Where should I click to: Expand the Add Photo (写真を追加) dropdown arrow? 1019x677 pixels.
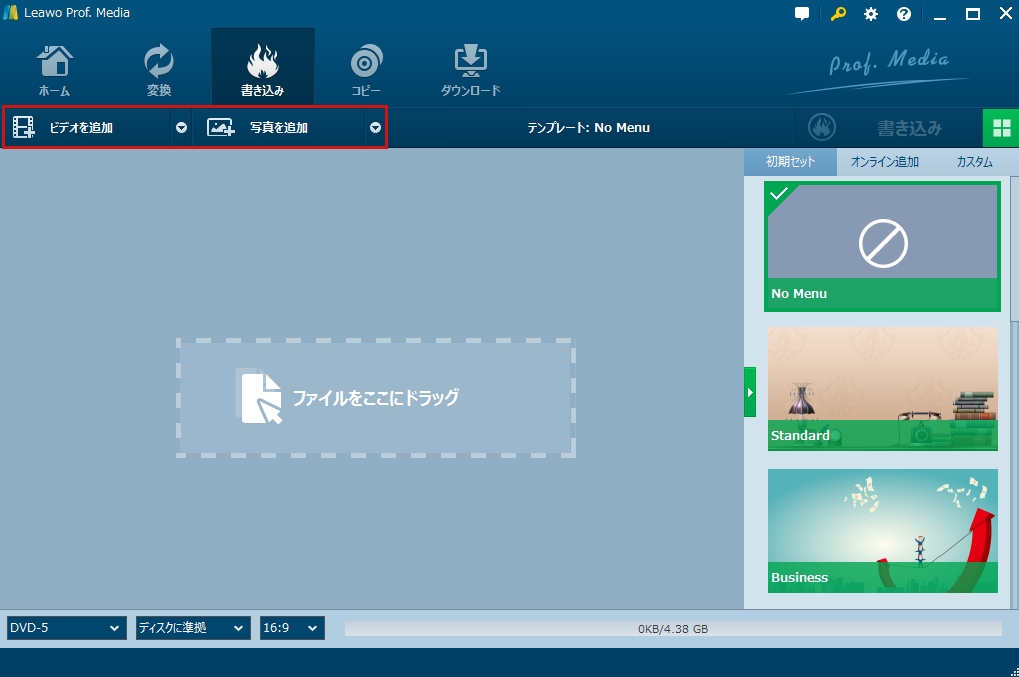(x=375, y=128)
